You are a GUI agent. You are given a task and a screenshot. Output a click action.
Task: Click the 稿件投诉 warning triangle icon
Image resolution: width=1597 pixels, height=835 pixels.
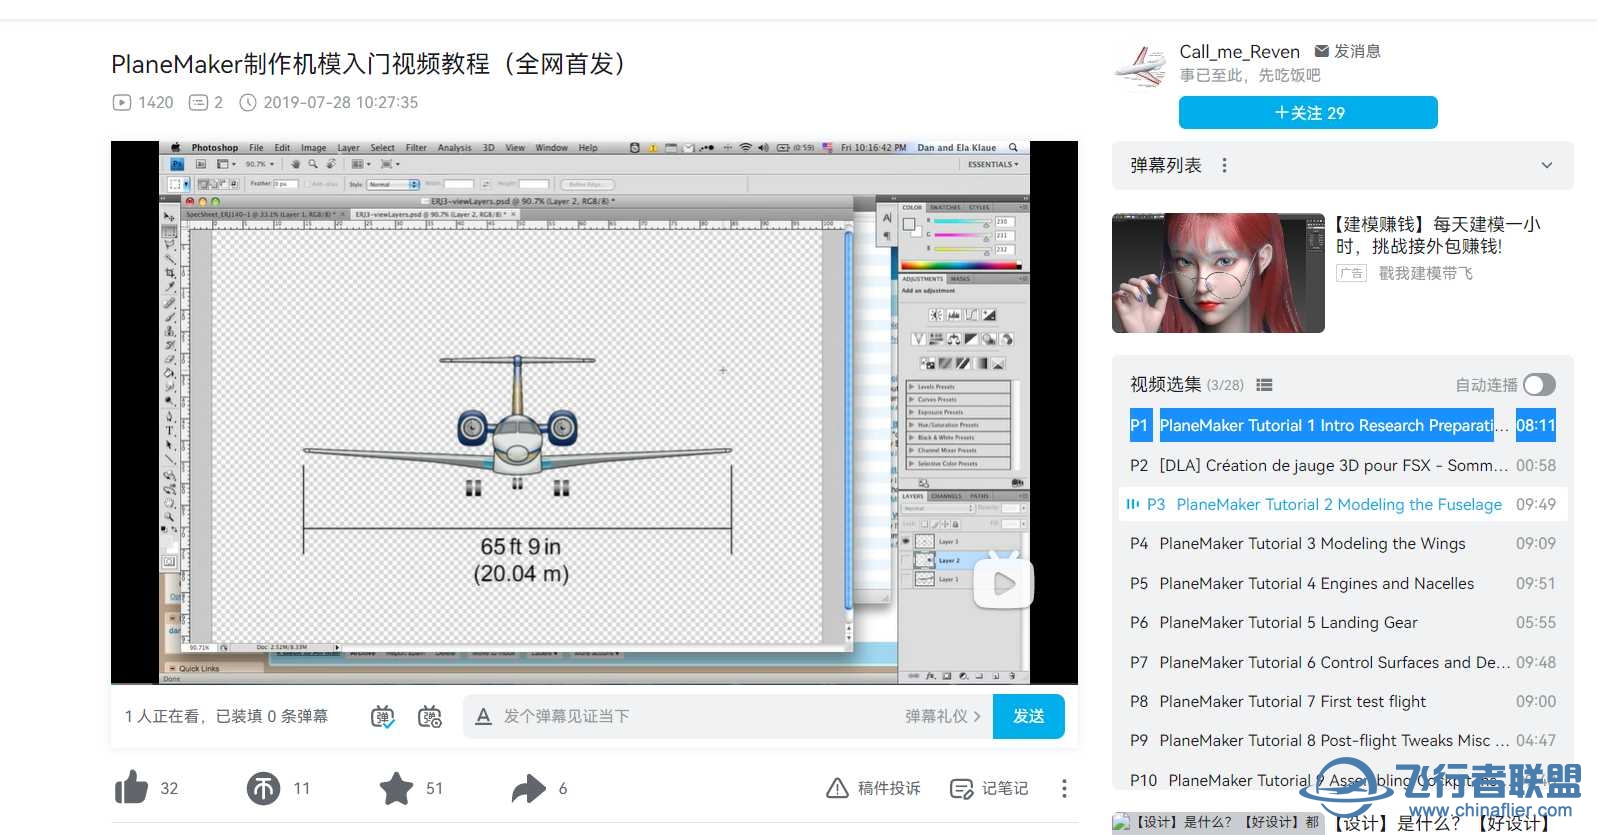coord(837,788)
